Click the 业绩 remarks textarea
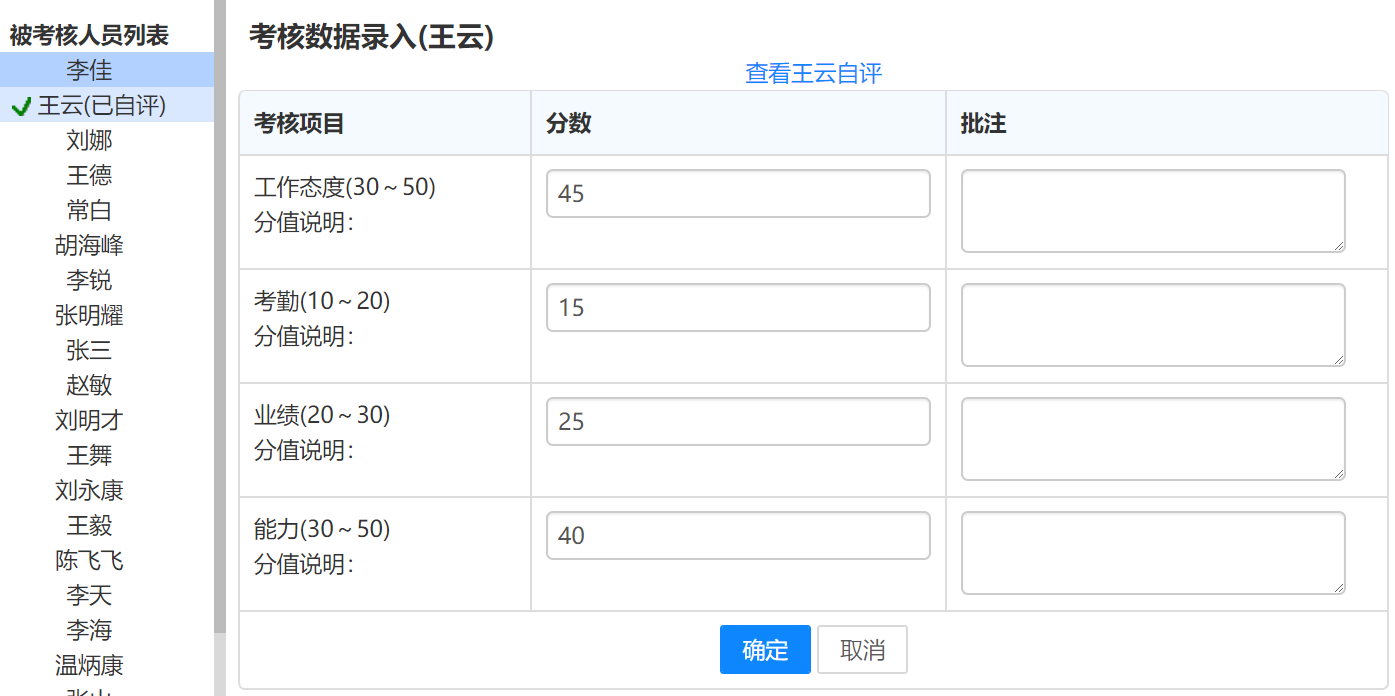1395x696 pixels. pos(1153,438)
